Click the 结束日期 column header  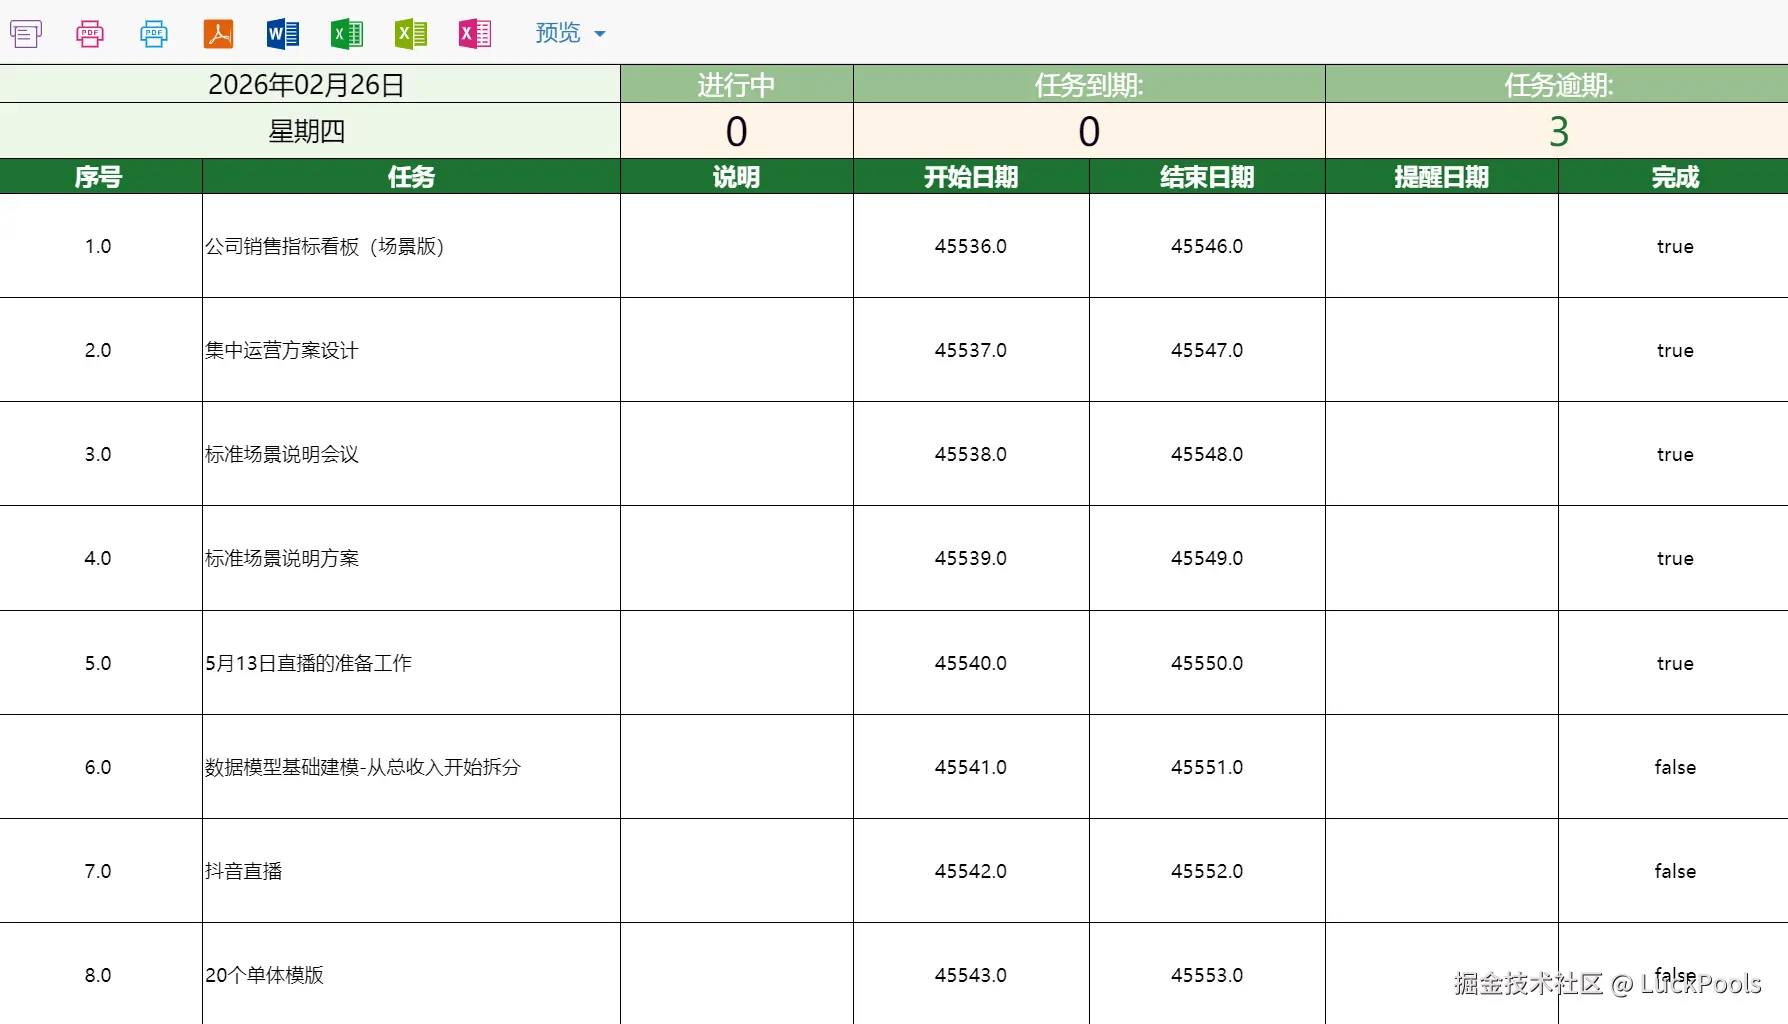point(1206,177)
